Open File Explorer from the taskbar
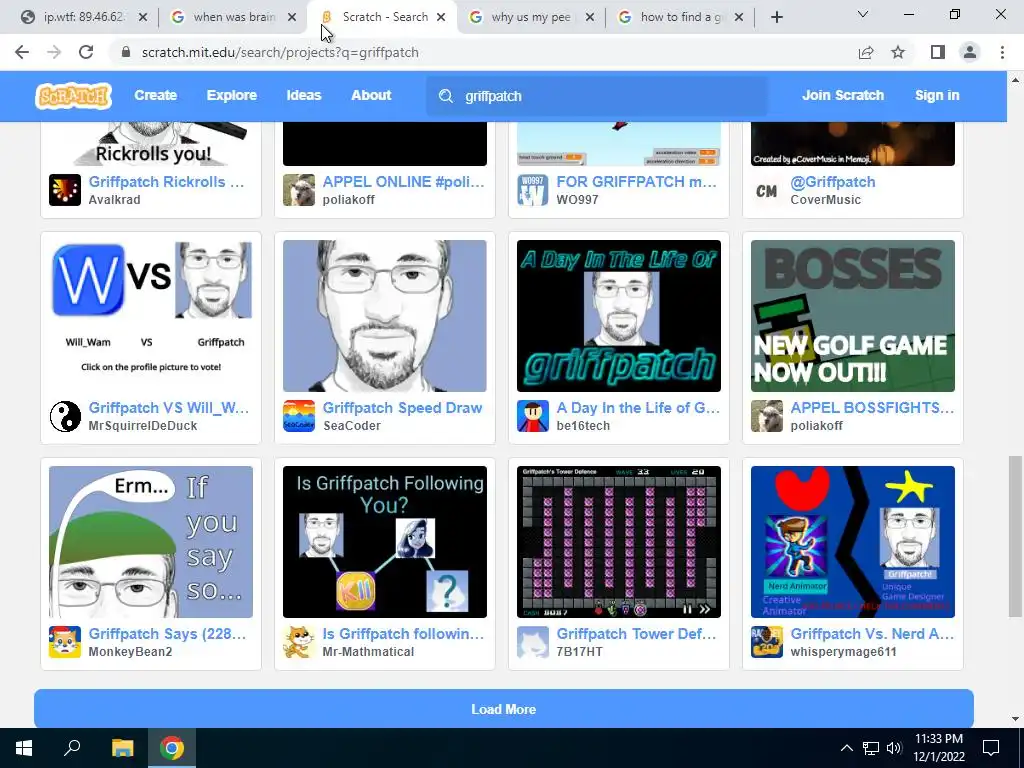Viewport: 1024px width, 768px height. pos(122,748)
